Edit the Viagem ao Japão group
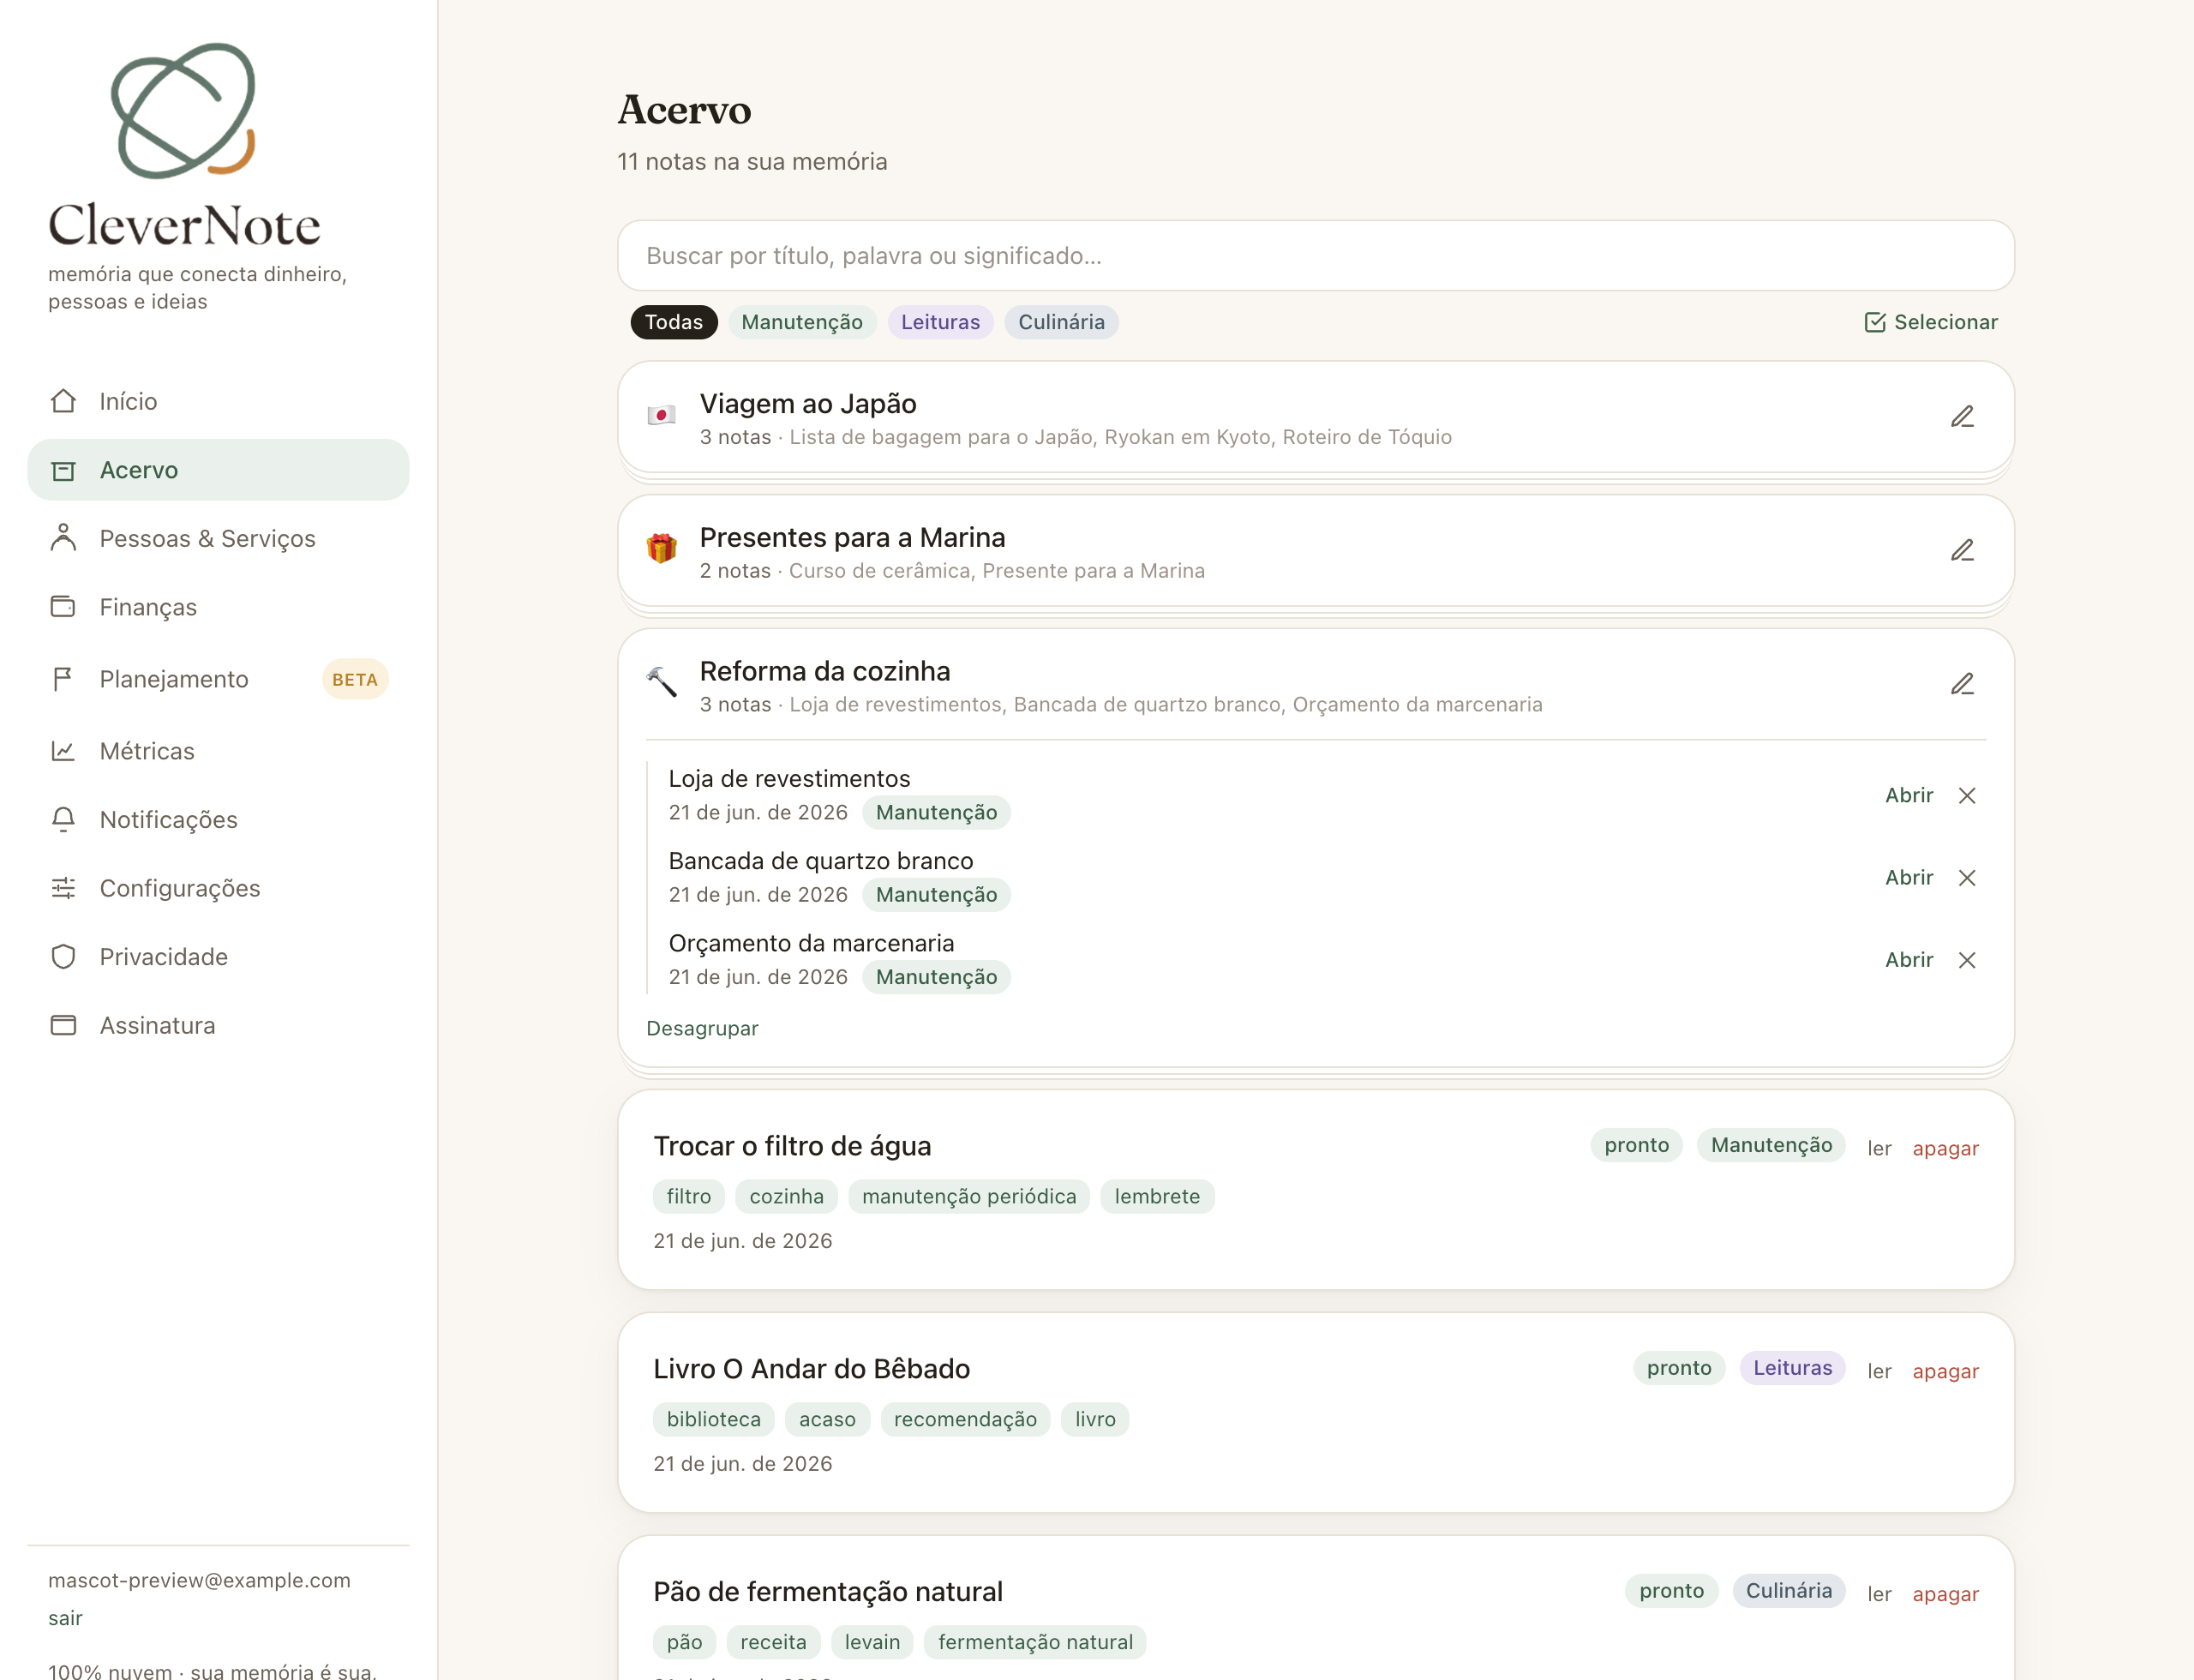The image size is (2194, 1680). (x=1962, y=417)
